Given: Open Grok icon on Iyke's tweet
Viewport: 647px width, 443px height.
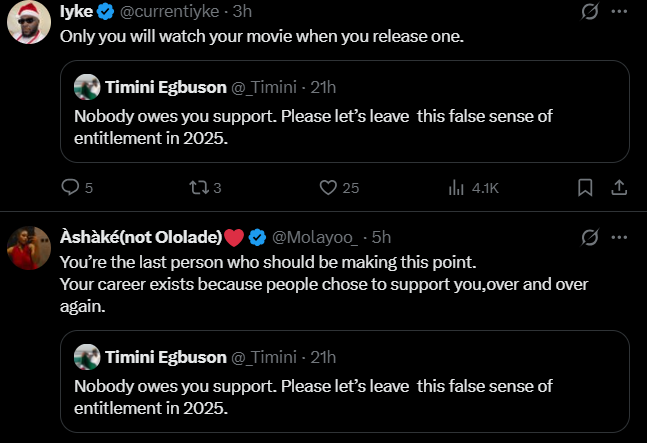Looking at the screenshot, I should [590, 13].
